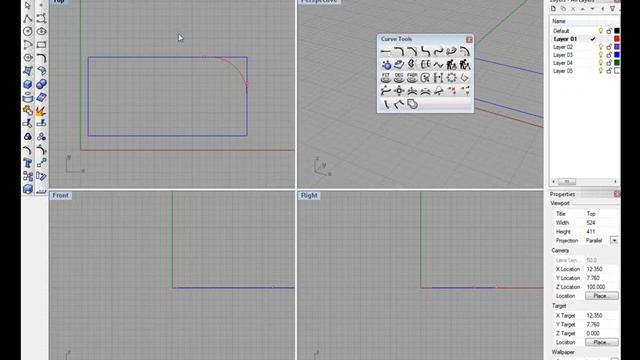The image size is (640, 360).
Task: Click the viewport Title field showing Top
Action: (602, 214)
